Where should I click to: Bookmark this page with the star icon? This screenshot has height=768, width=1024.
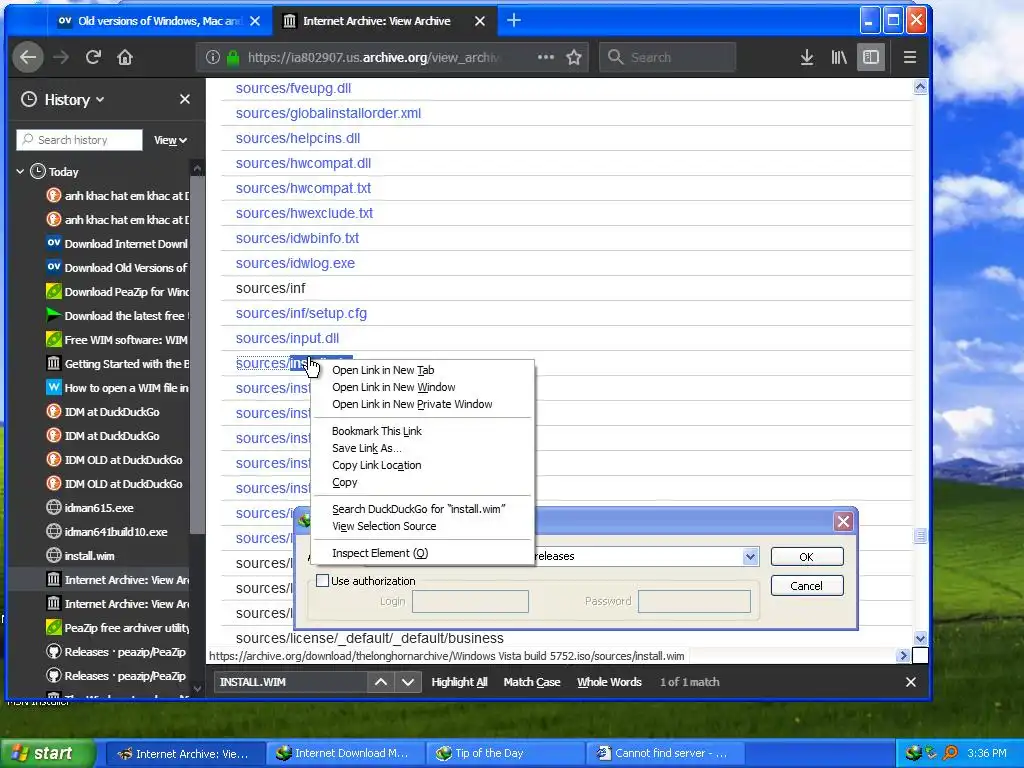coord(574,57)
